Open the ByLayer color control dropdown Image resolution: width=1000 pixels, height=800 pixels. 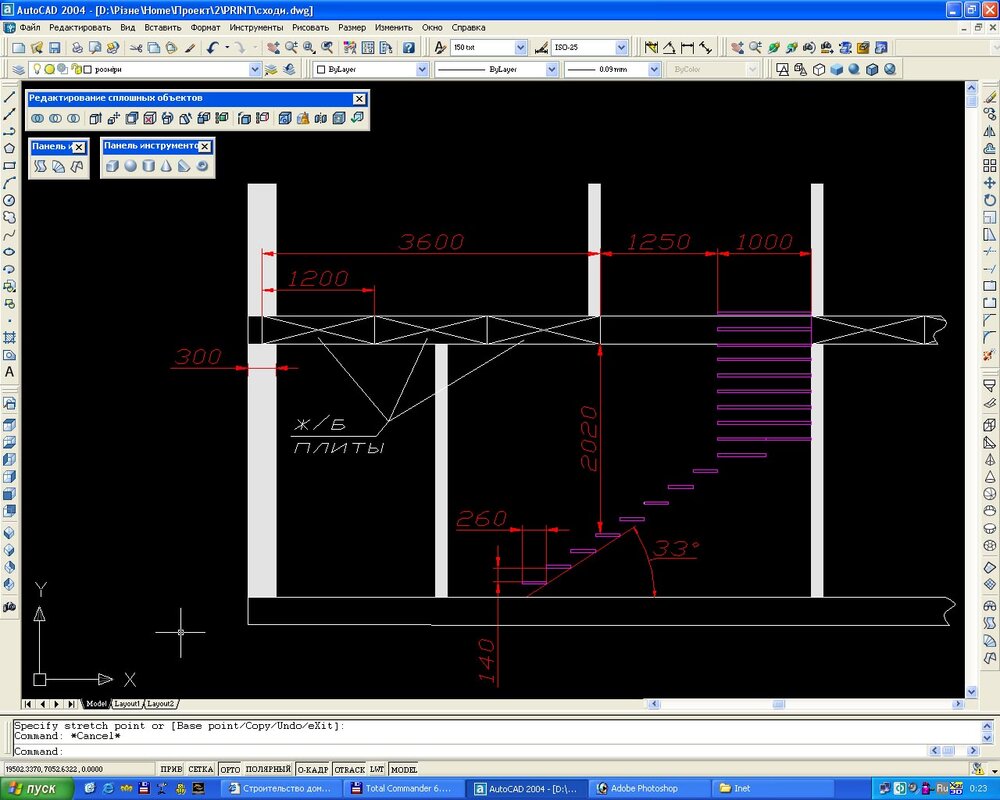422,69
